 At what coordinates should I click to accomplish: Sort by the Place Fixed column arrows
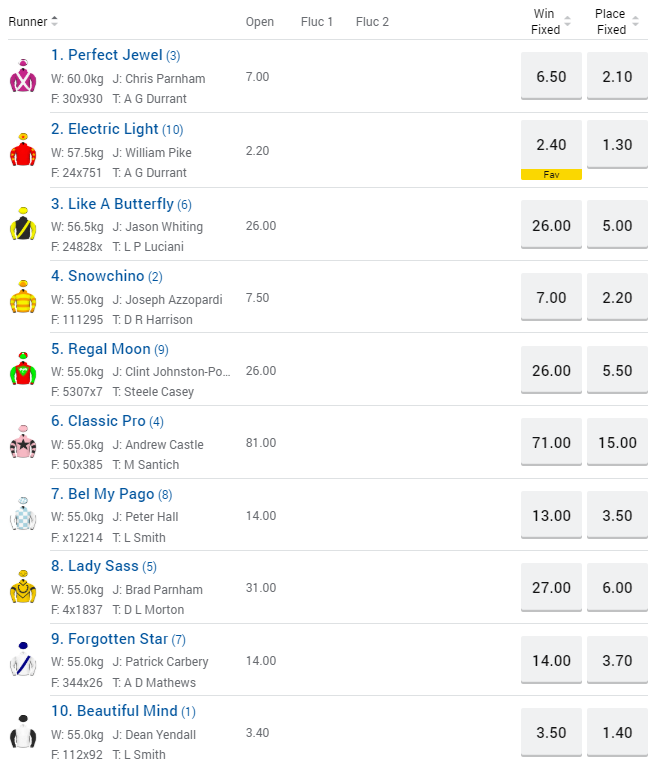(x=634, y=22)
